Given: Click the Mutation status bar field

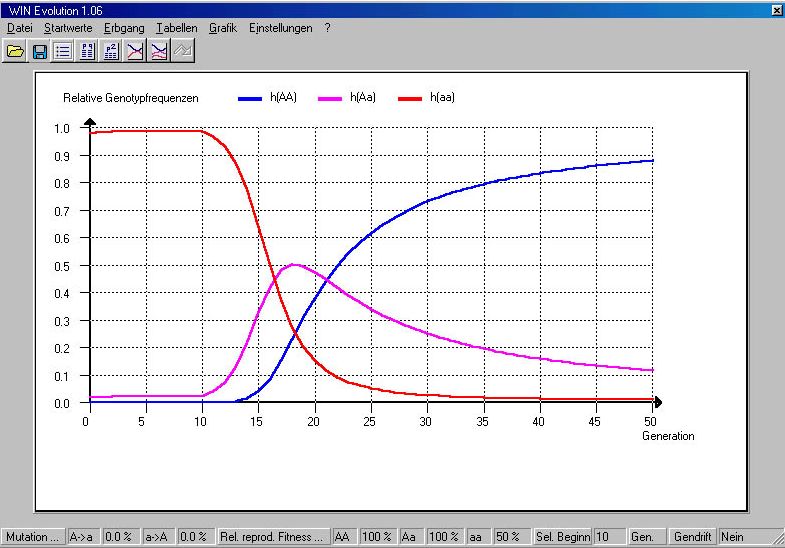Looking at the screenshot, I should tap(33, 537).
